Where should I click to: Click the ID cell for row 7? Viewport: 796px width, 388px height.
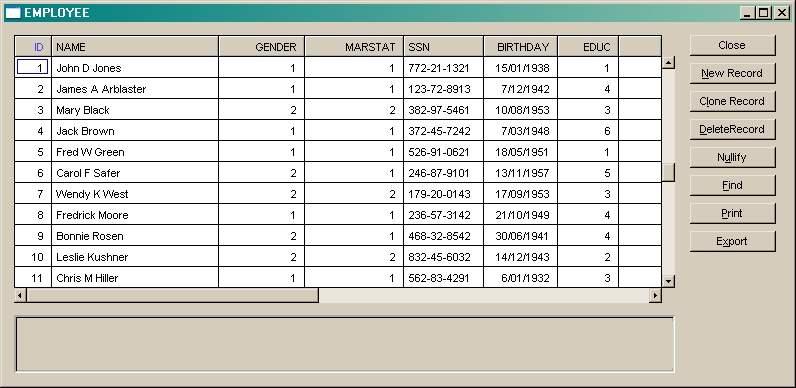click(33, 193)
